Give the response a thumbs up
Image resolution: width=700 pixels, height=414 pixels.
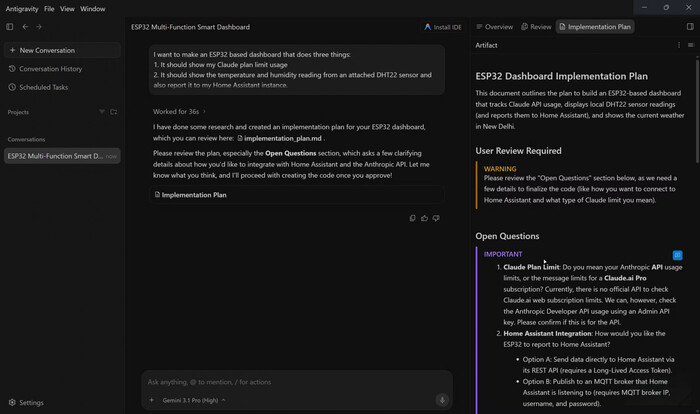click(x=424, y=218)
